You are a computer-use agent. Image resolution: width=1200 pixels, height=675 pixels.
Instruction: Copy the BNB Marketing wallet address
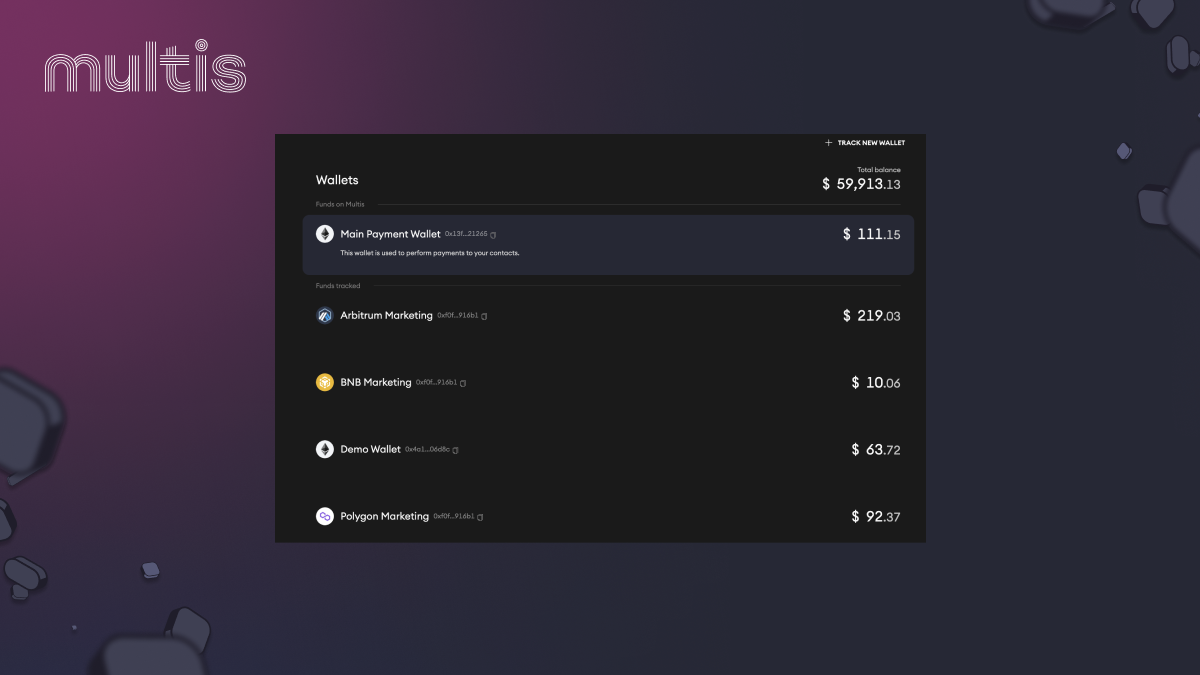tap(463, 383)
